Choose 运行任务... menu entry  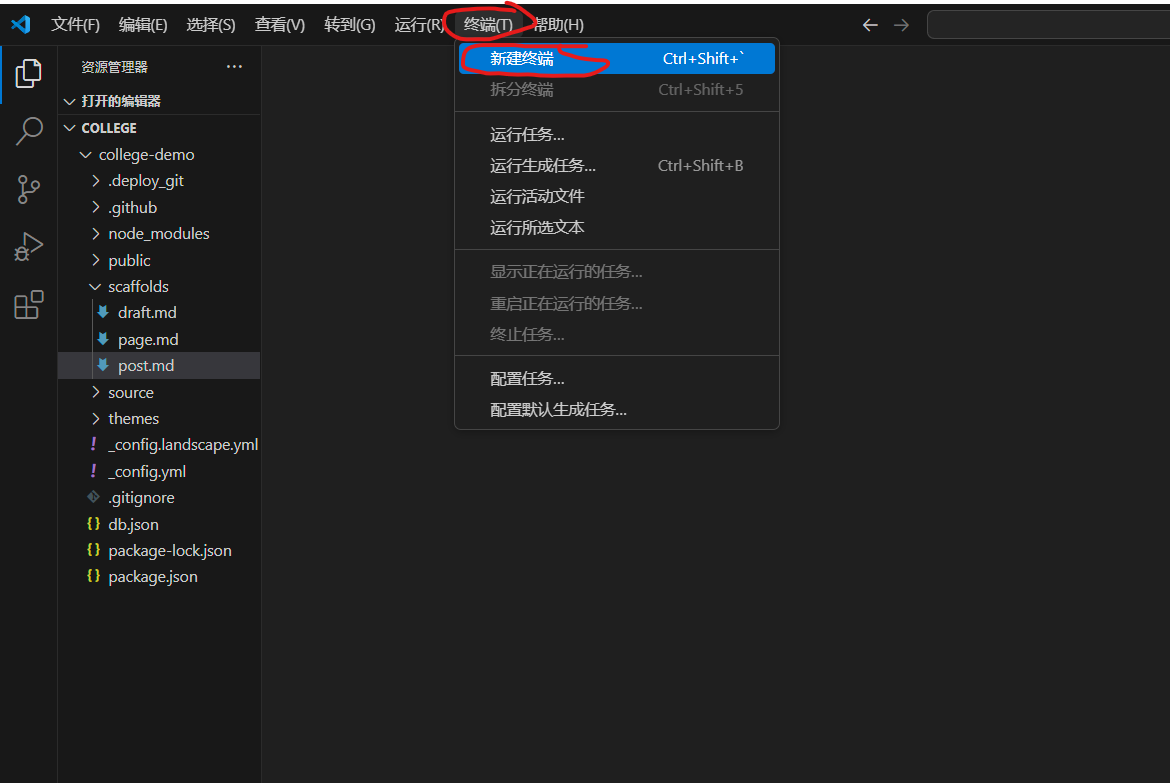click(x=527, y=135)
